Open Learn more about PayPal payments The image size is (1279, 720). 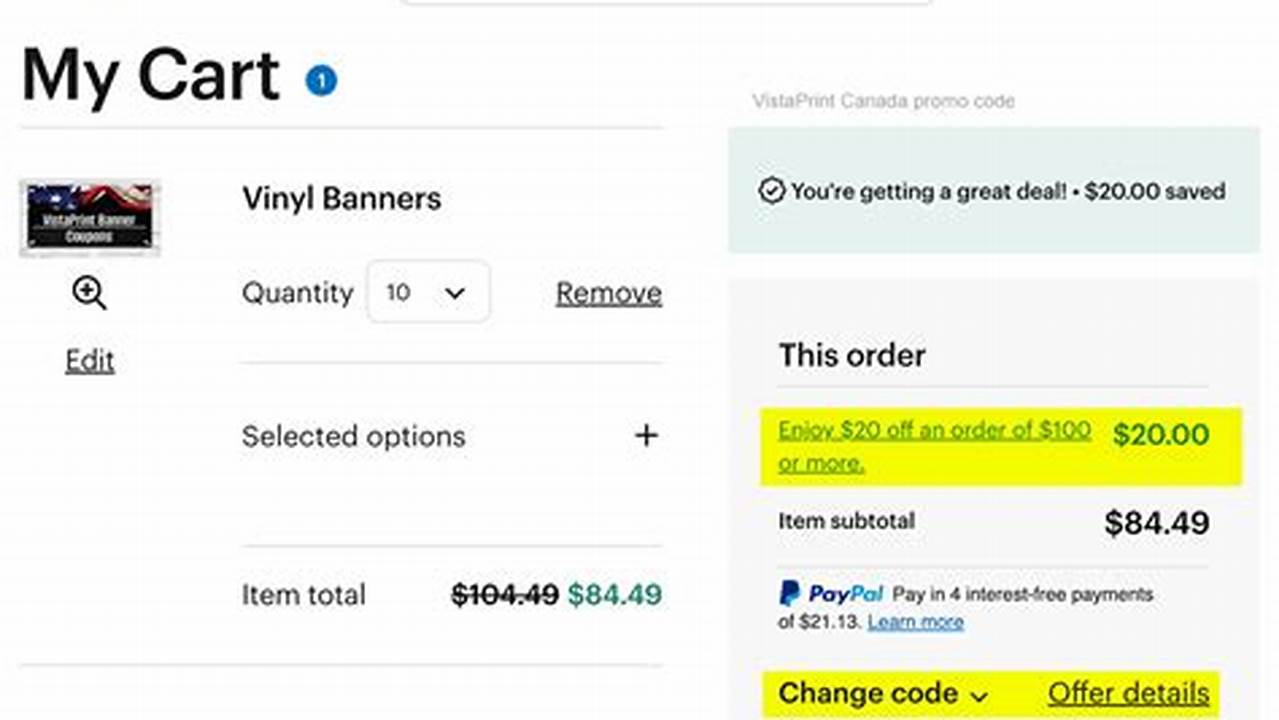(x=915, y=622)
